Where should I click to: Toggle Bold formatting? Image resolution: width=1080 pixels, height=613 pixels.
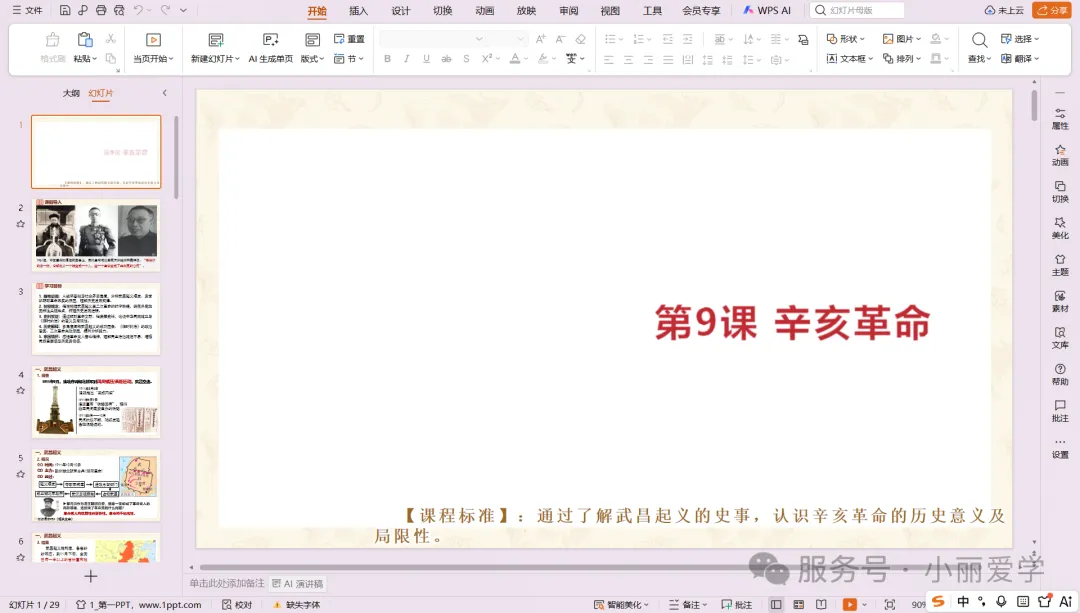tap(387, 59)
